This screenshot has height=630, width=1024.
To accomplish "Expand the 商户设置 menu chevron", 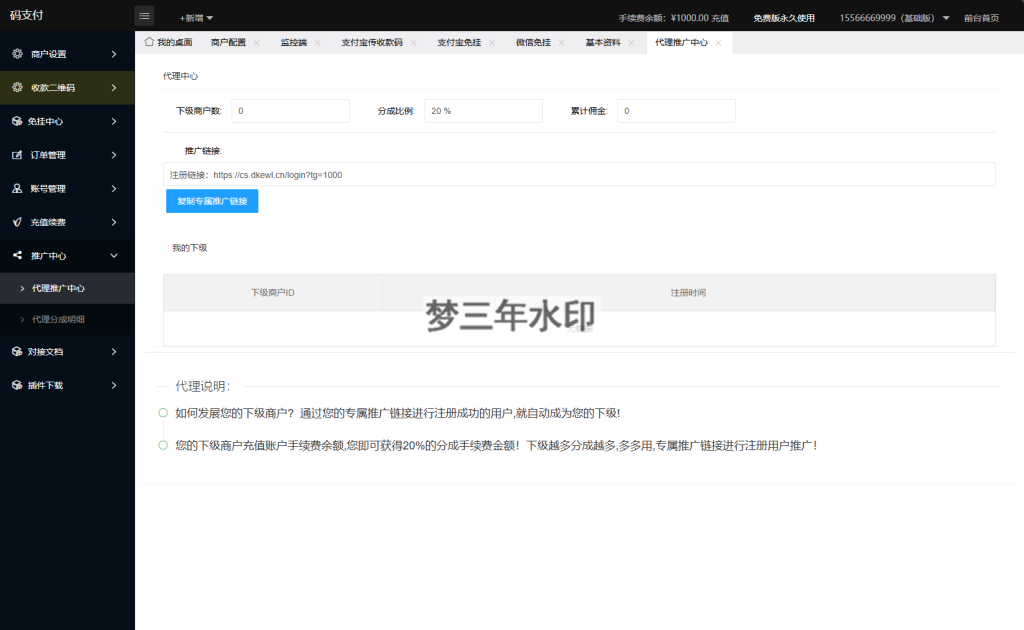I will [x=114, y=54].
